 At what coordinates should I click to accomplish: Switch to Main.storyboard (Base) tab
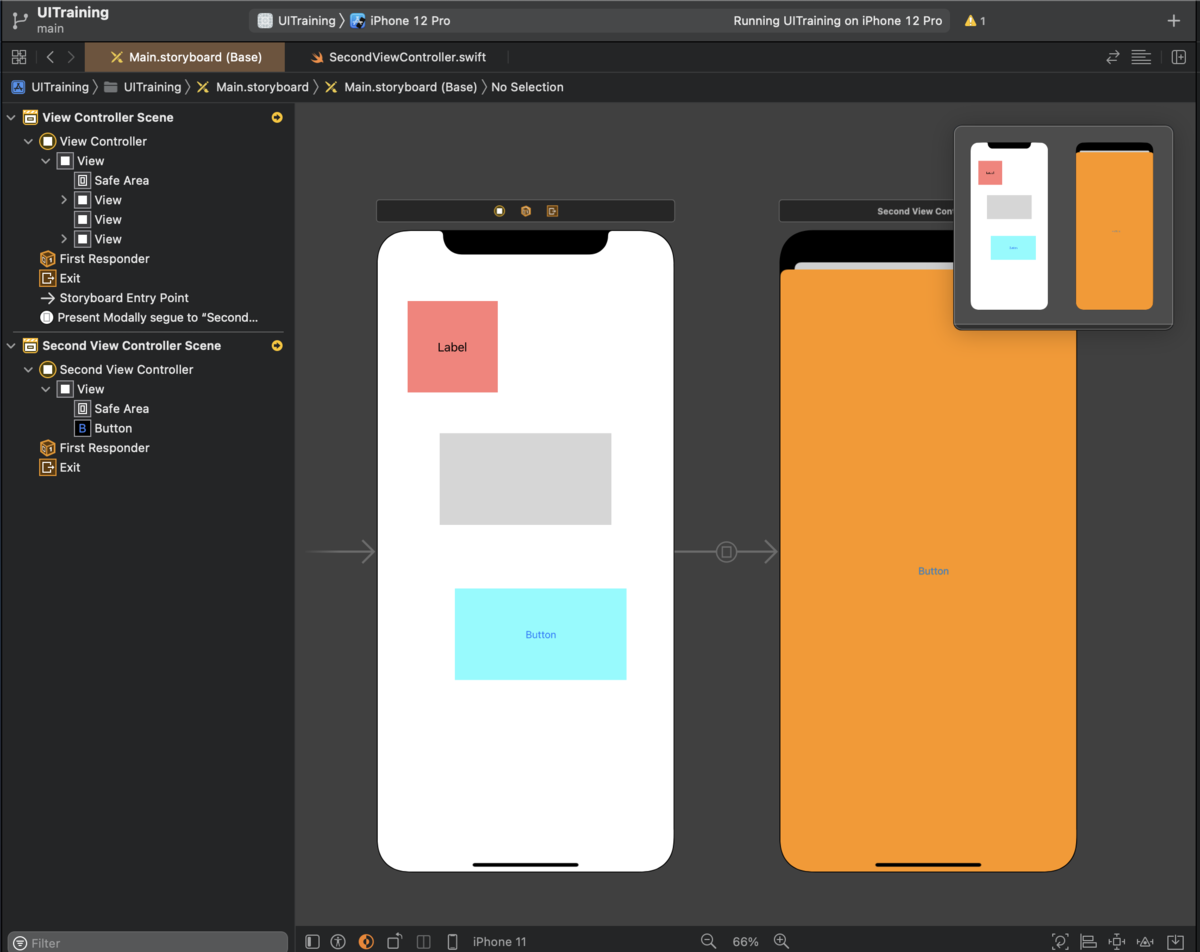pyautogui.click(x=185, y=57)
